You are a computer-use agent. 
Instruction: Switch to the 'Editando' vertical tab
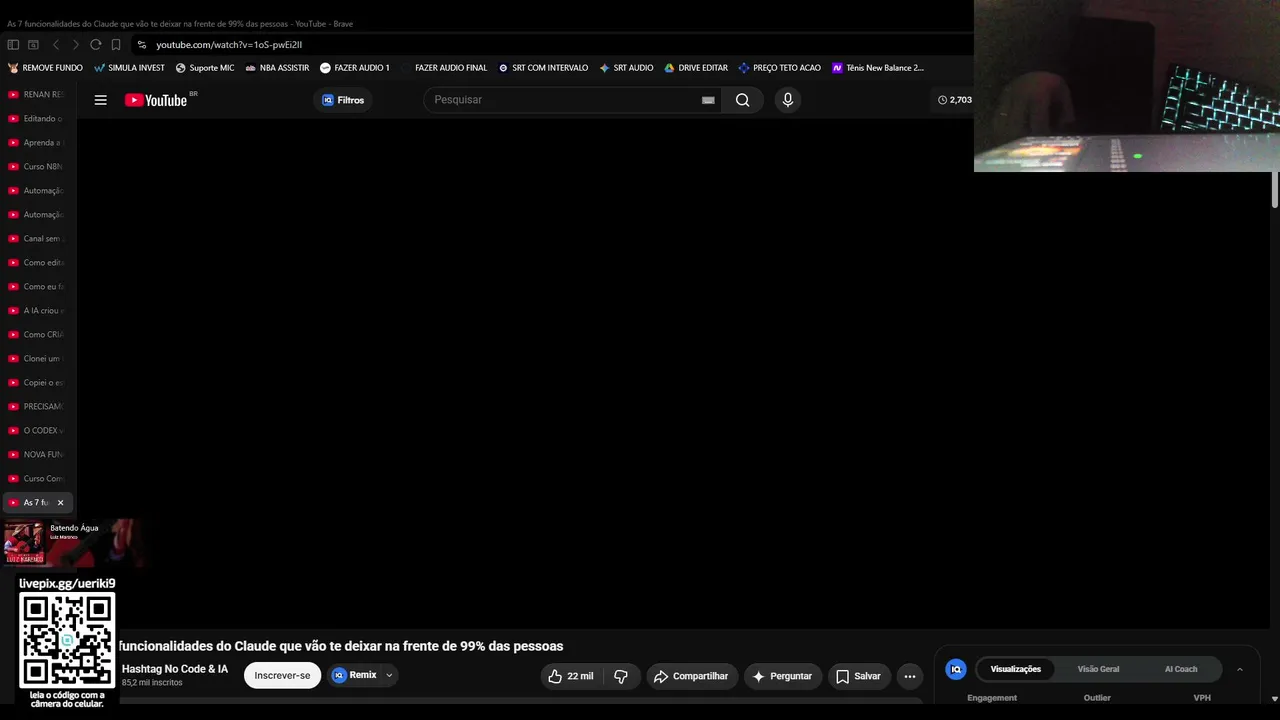click(36, 119)
